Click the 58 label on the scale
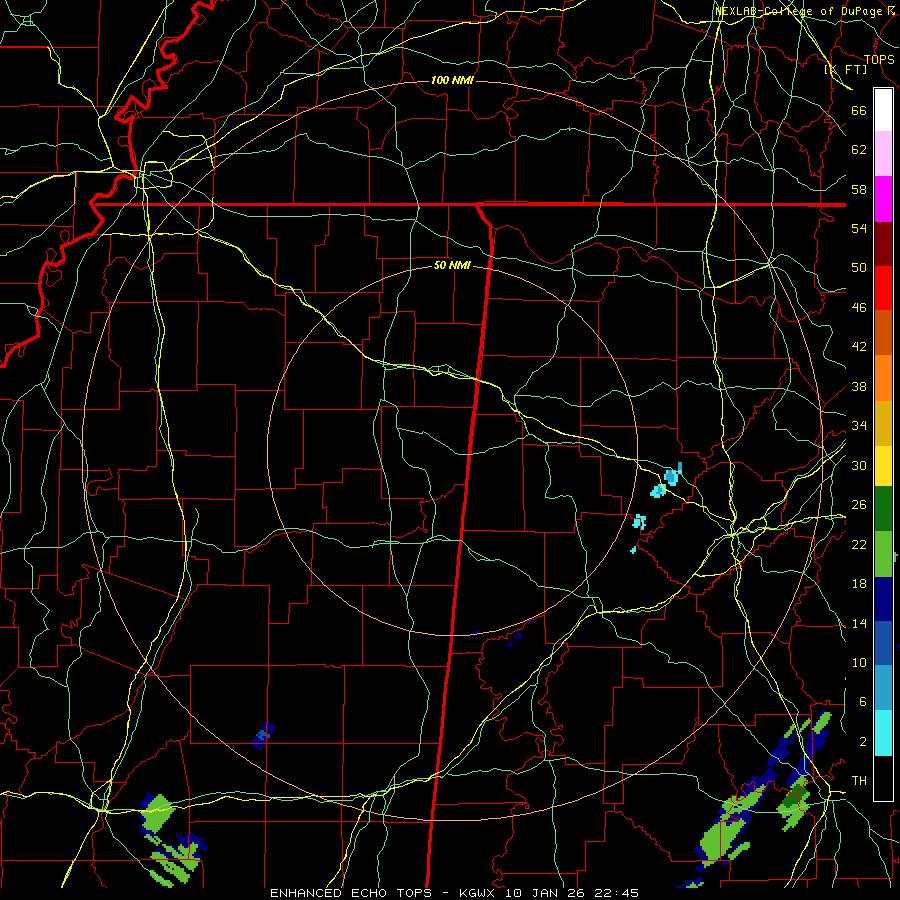Viewport: 900px width, 900px height. tap(859, 189)
